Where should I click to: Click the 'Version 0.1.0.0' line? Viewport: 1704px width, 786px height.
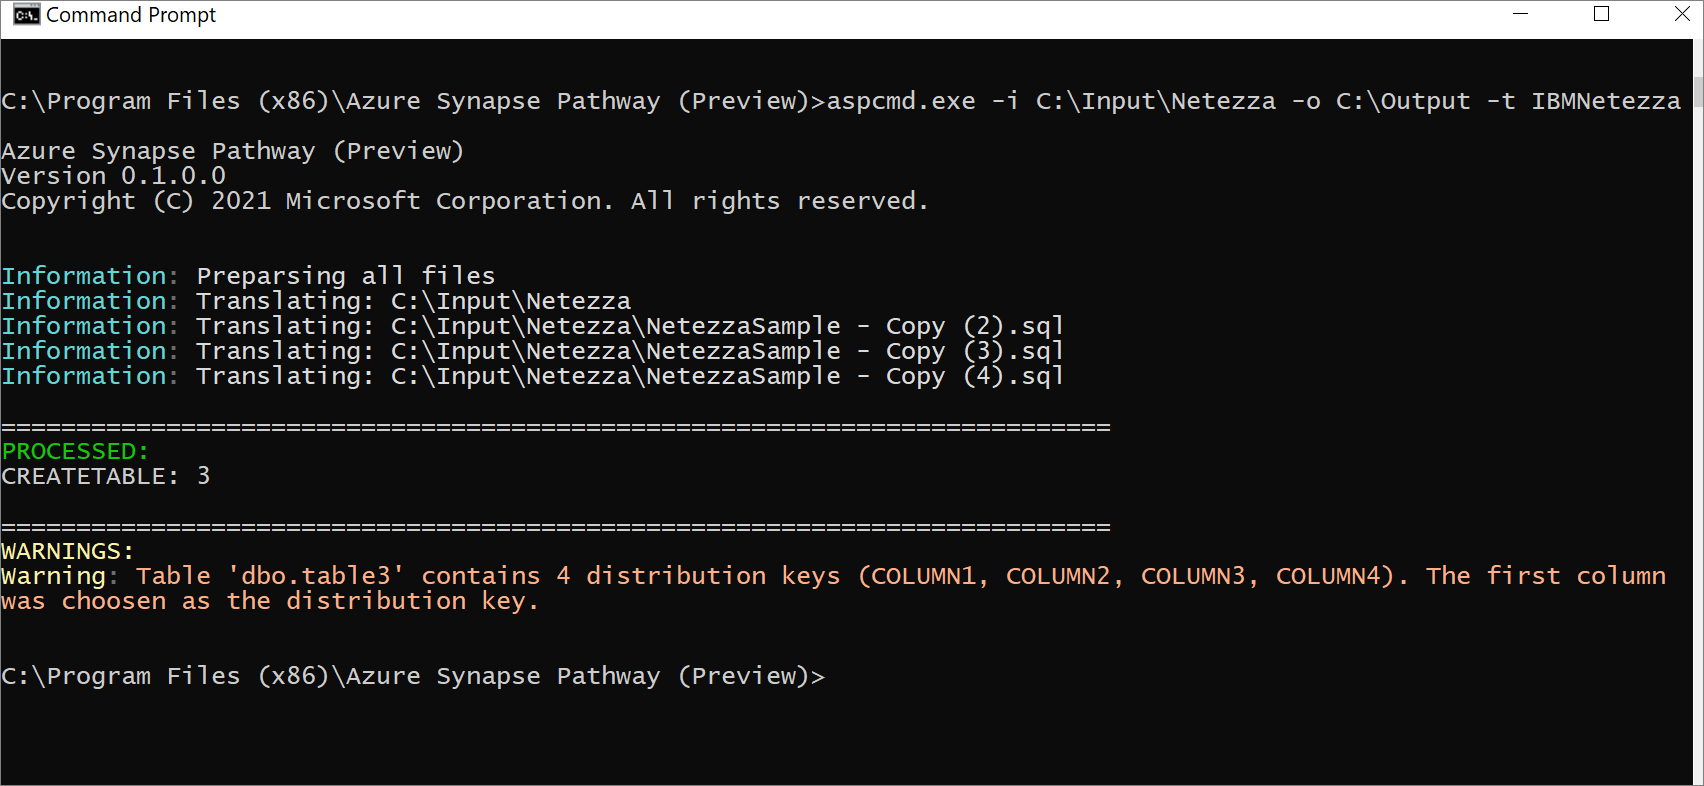114,176
